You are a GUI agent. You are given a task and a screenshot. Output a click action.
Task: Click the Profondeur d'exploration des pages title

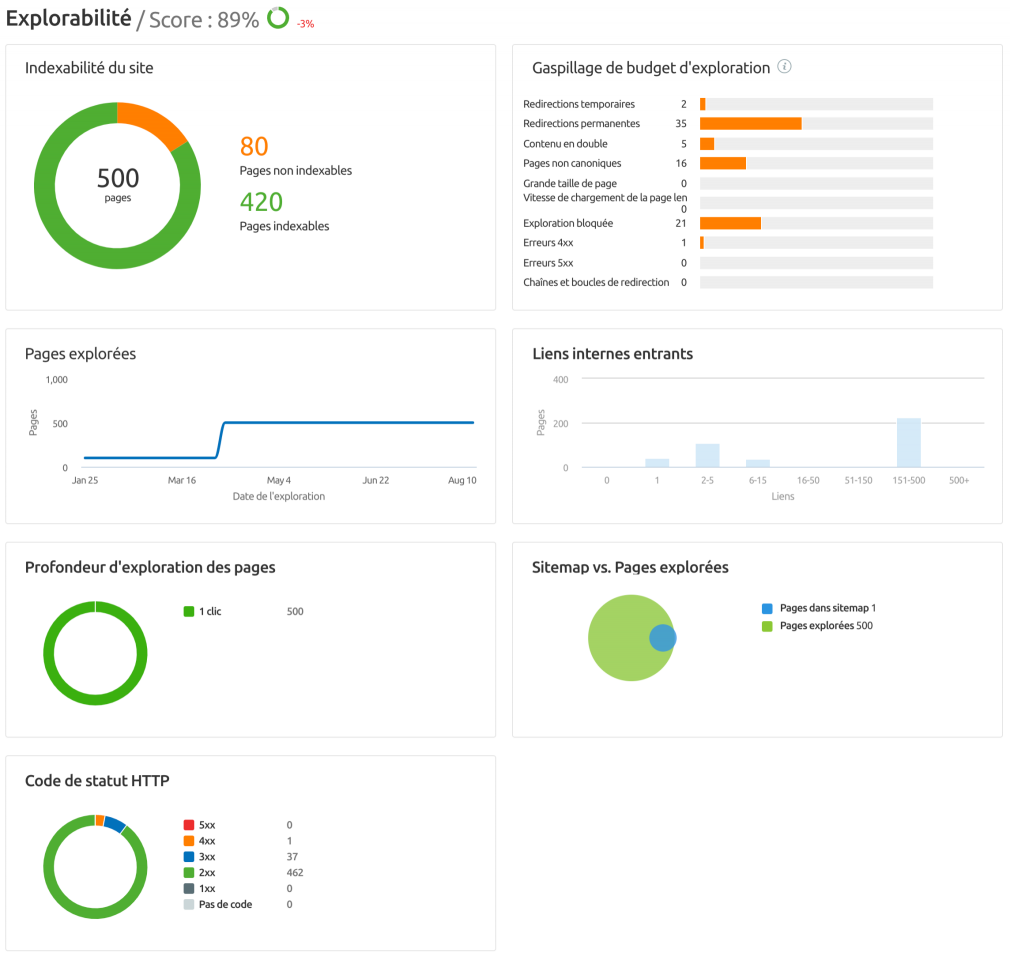pos(150,567)
